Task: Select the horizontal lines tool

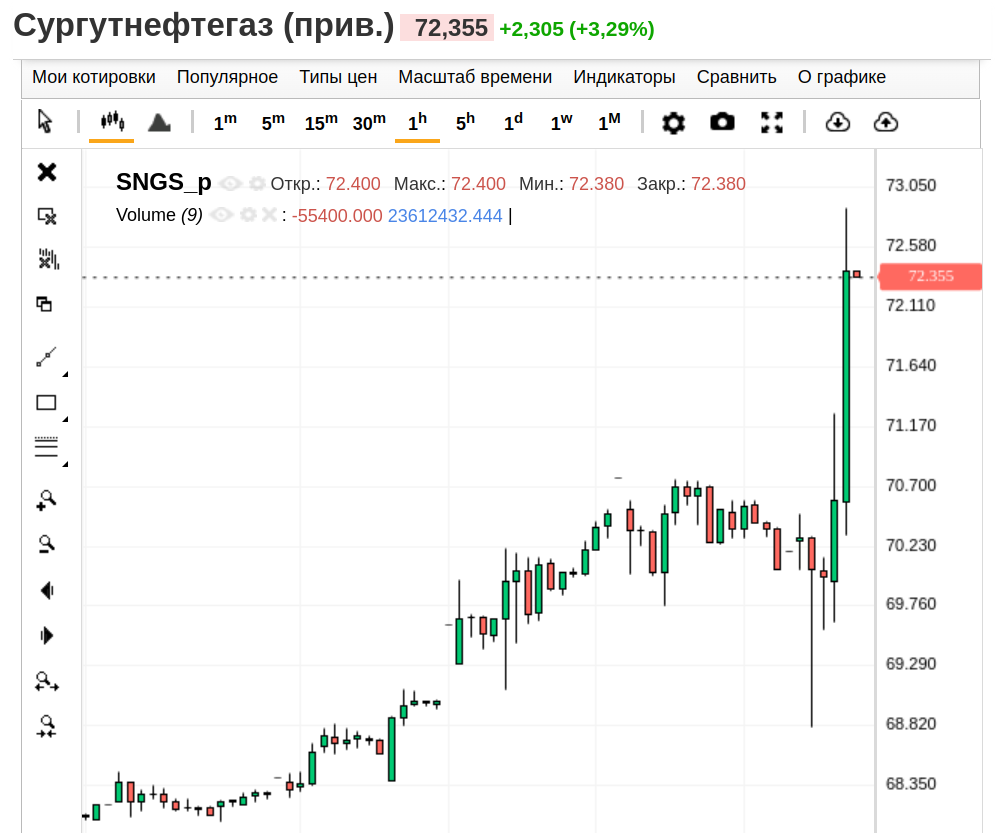Action: coord(46,447)
